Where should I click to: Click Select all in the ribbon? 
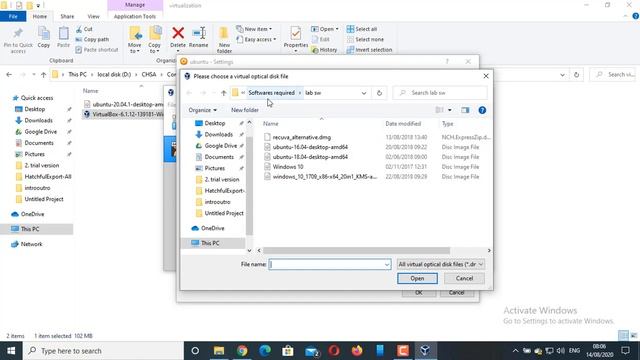click(362, 29)
